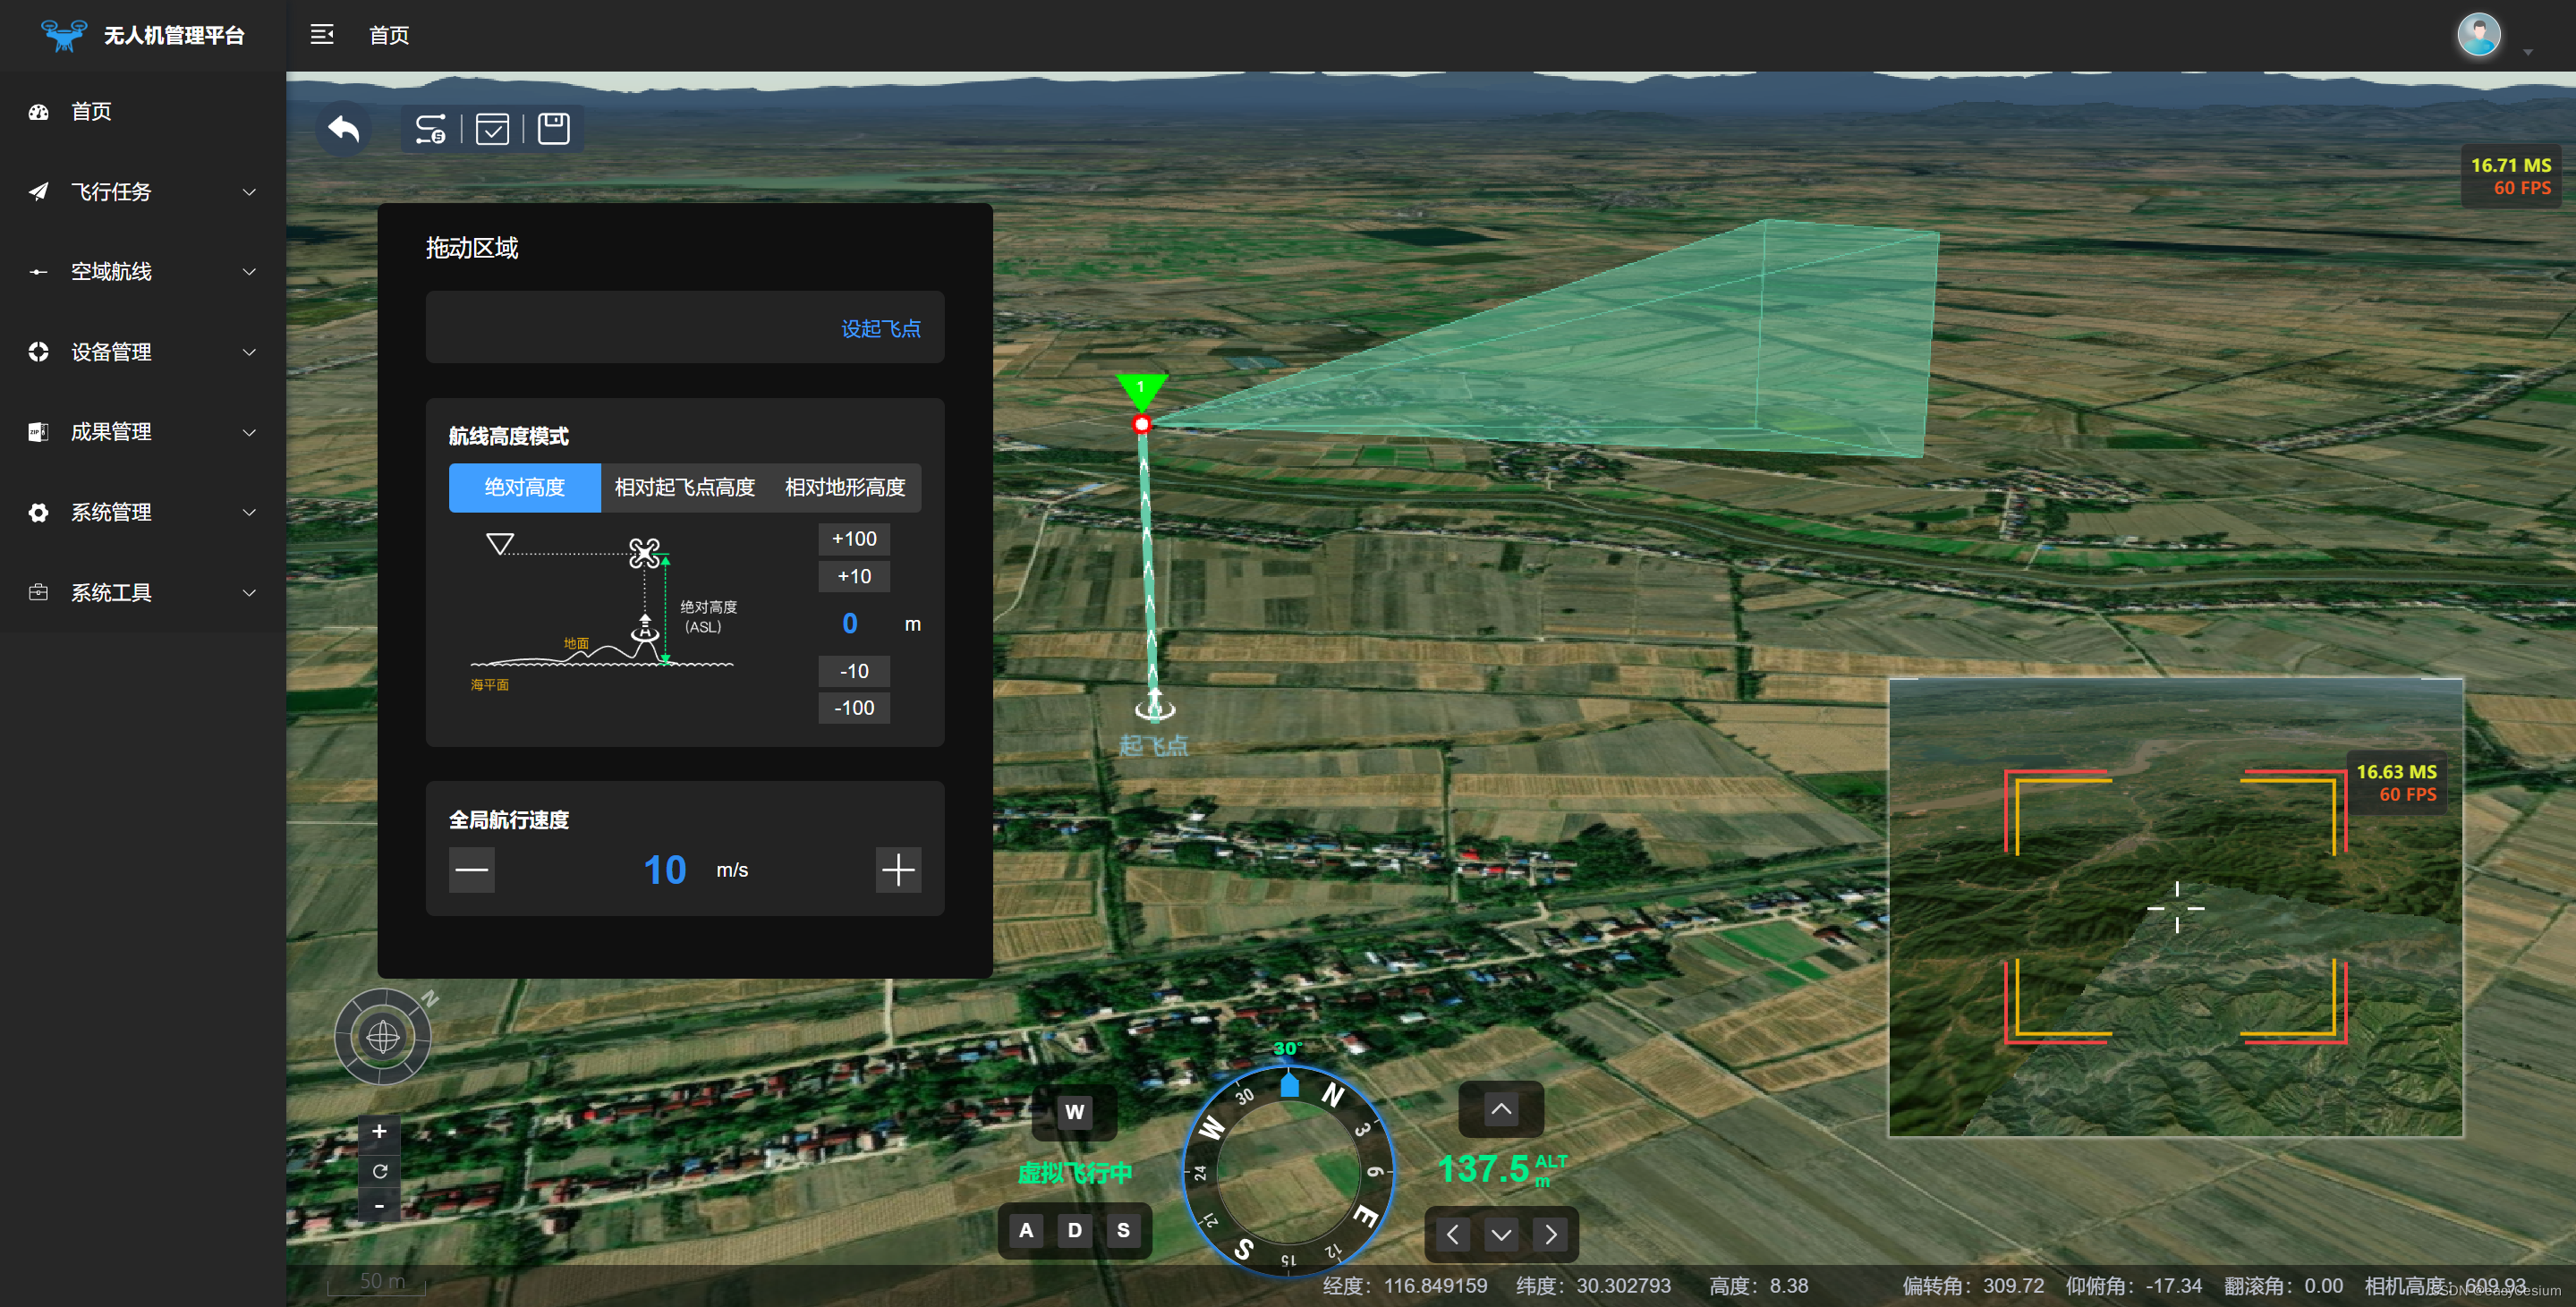Click the 设起飞点 link

[880, 329]
